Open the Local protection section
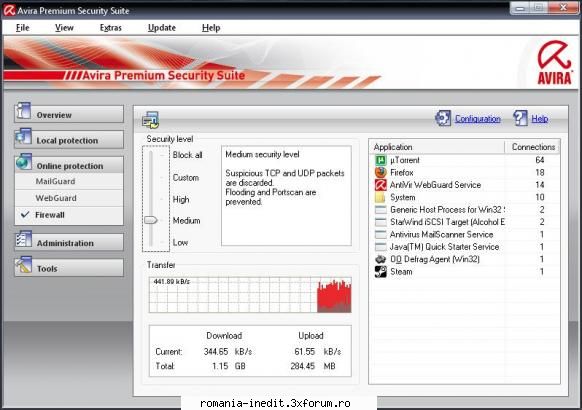This screenshot has height=410, width=582. (x=69, y=140)
